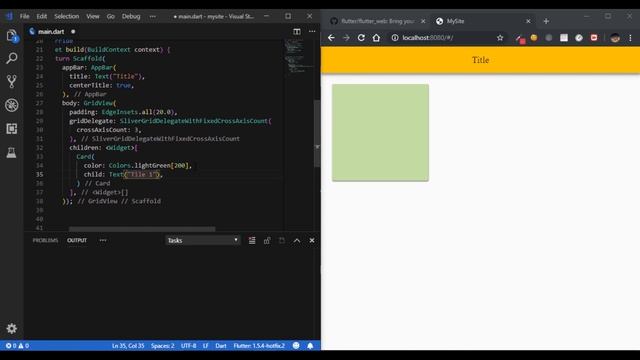This screenshot has height=360, width=640.
Task: Click the light green card in page
Action: click(380, 133)
